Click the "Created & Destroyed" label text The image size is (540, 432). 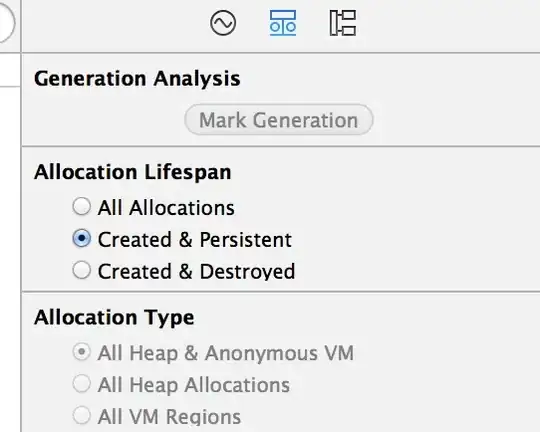tap(196, 271)
